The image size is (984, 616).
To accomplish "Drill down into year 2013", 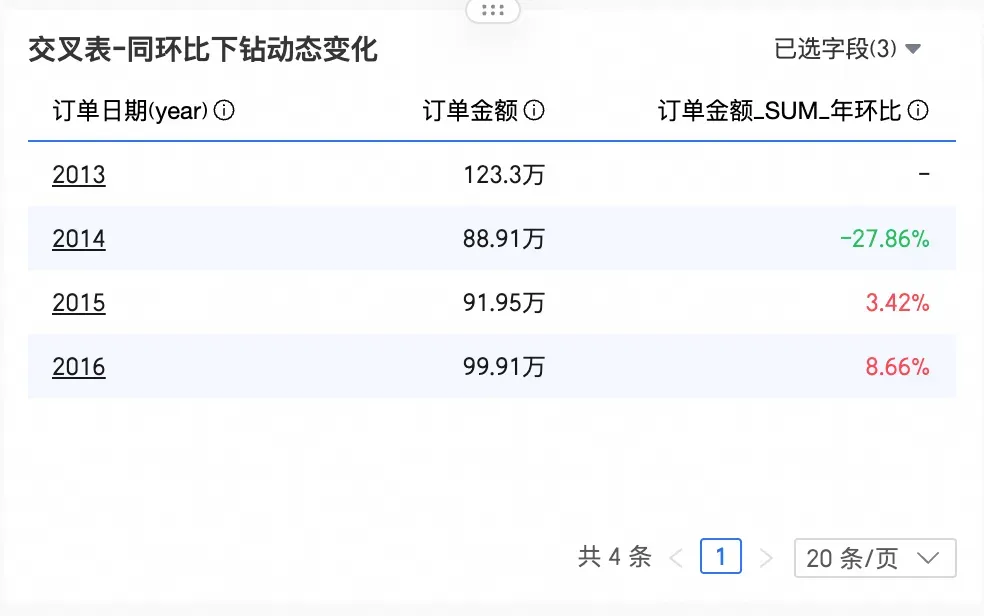I will (x=78, y=174).
